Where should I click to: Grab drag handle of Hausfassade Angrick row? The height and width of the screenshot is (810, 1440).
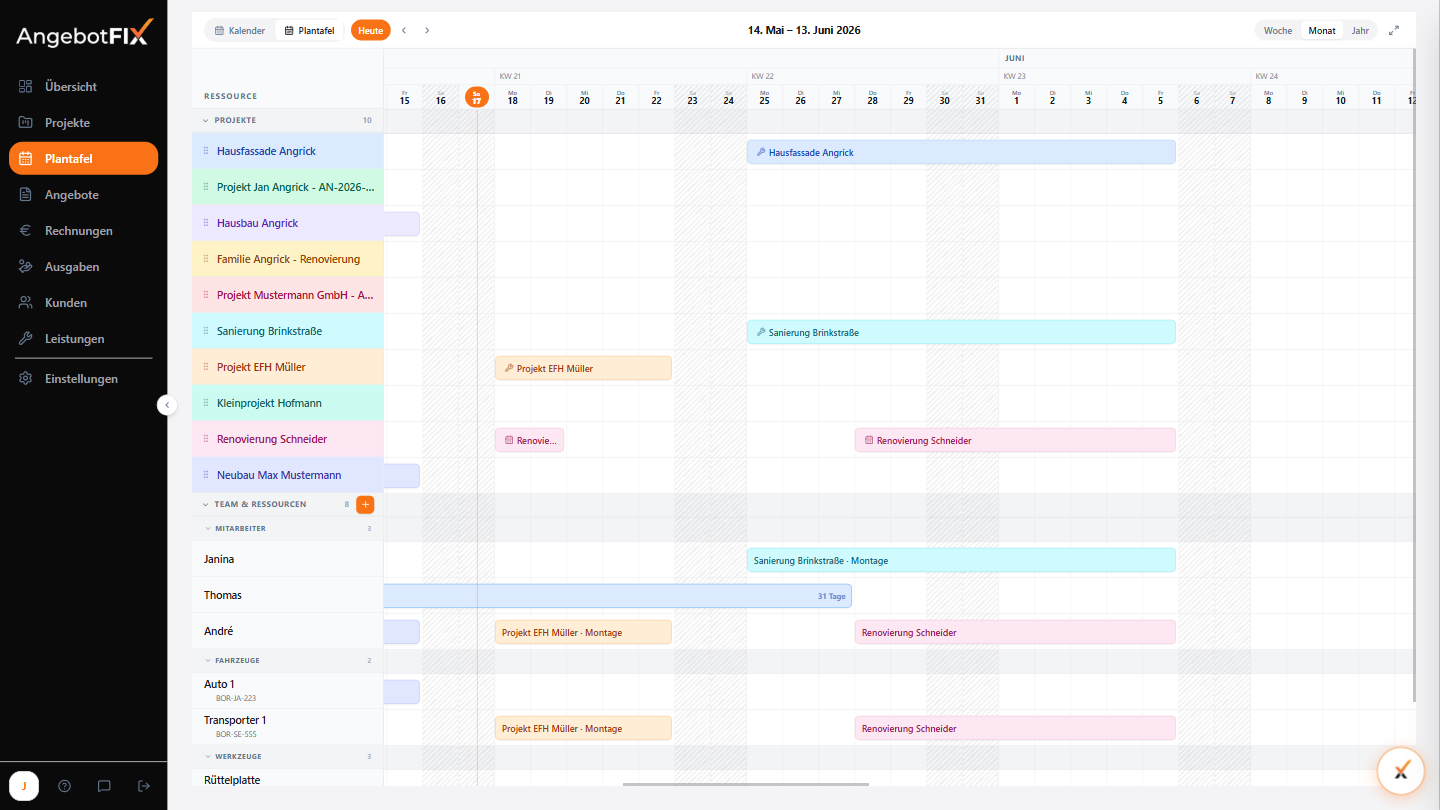(206, 151)
